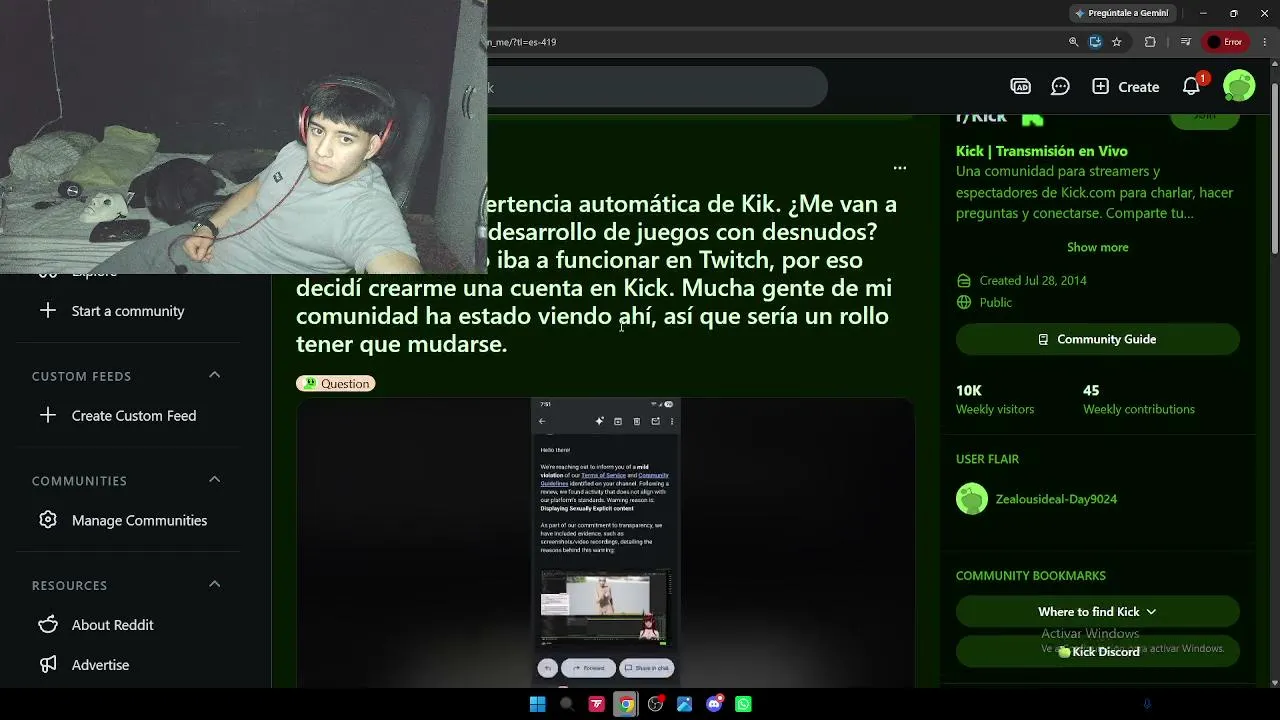Click the Advertise megaphone icon
The width and height of the screenshot is (1280, 720).
pos(48,665)
